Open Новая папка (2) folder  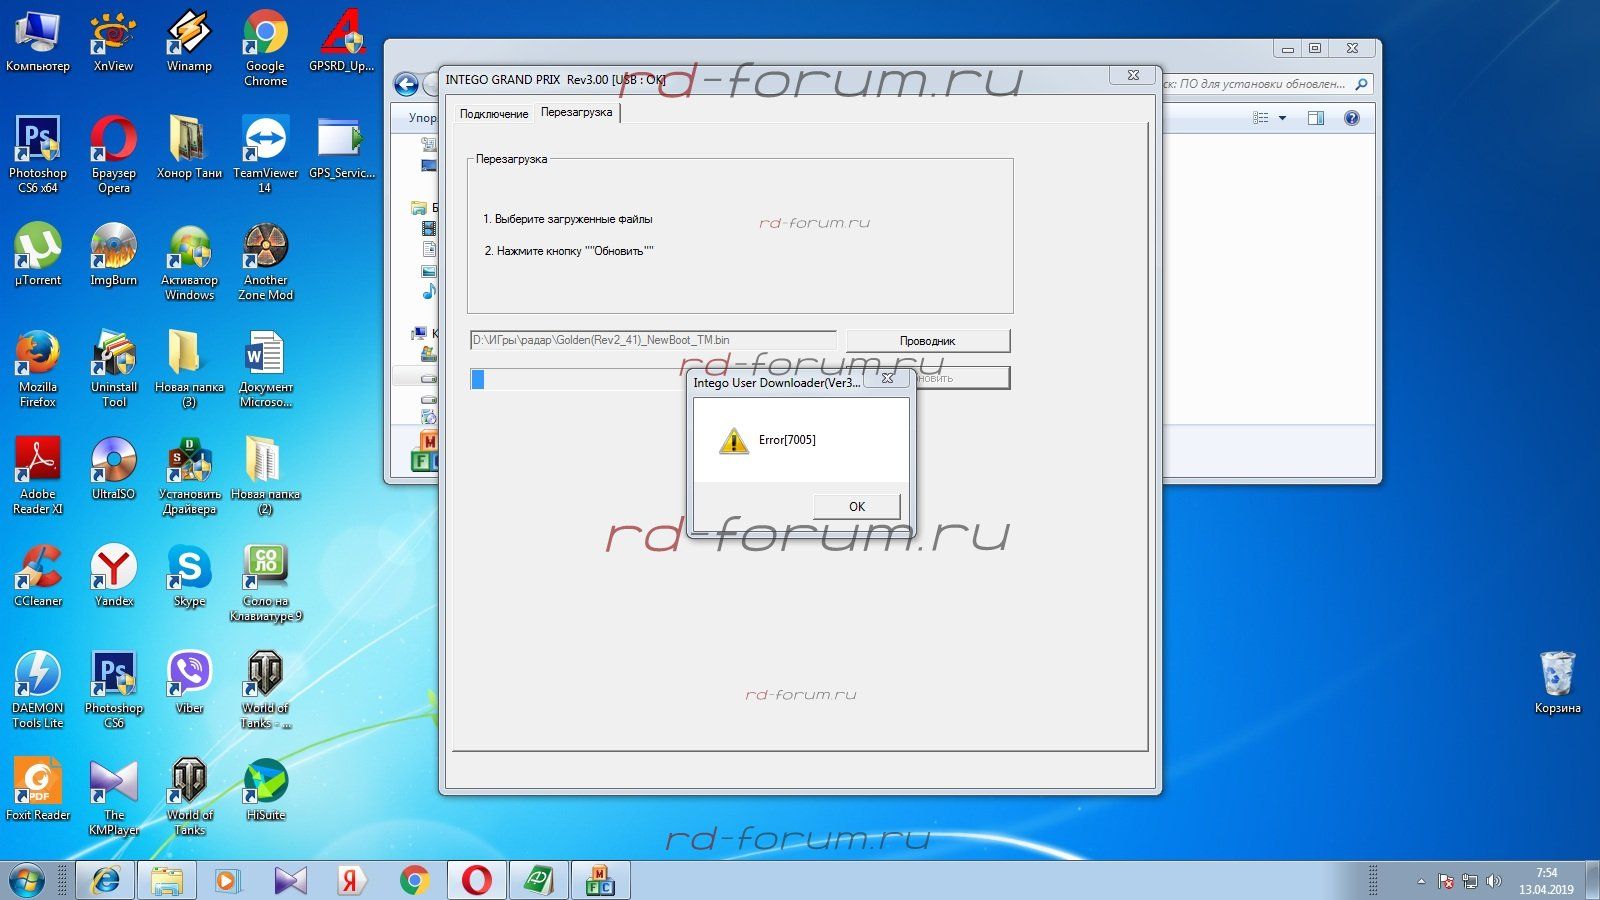(265, 476)
